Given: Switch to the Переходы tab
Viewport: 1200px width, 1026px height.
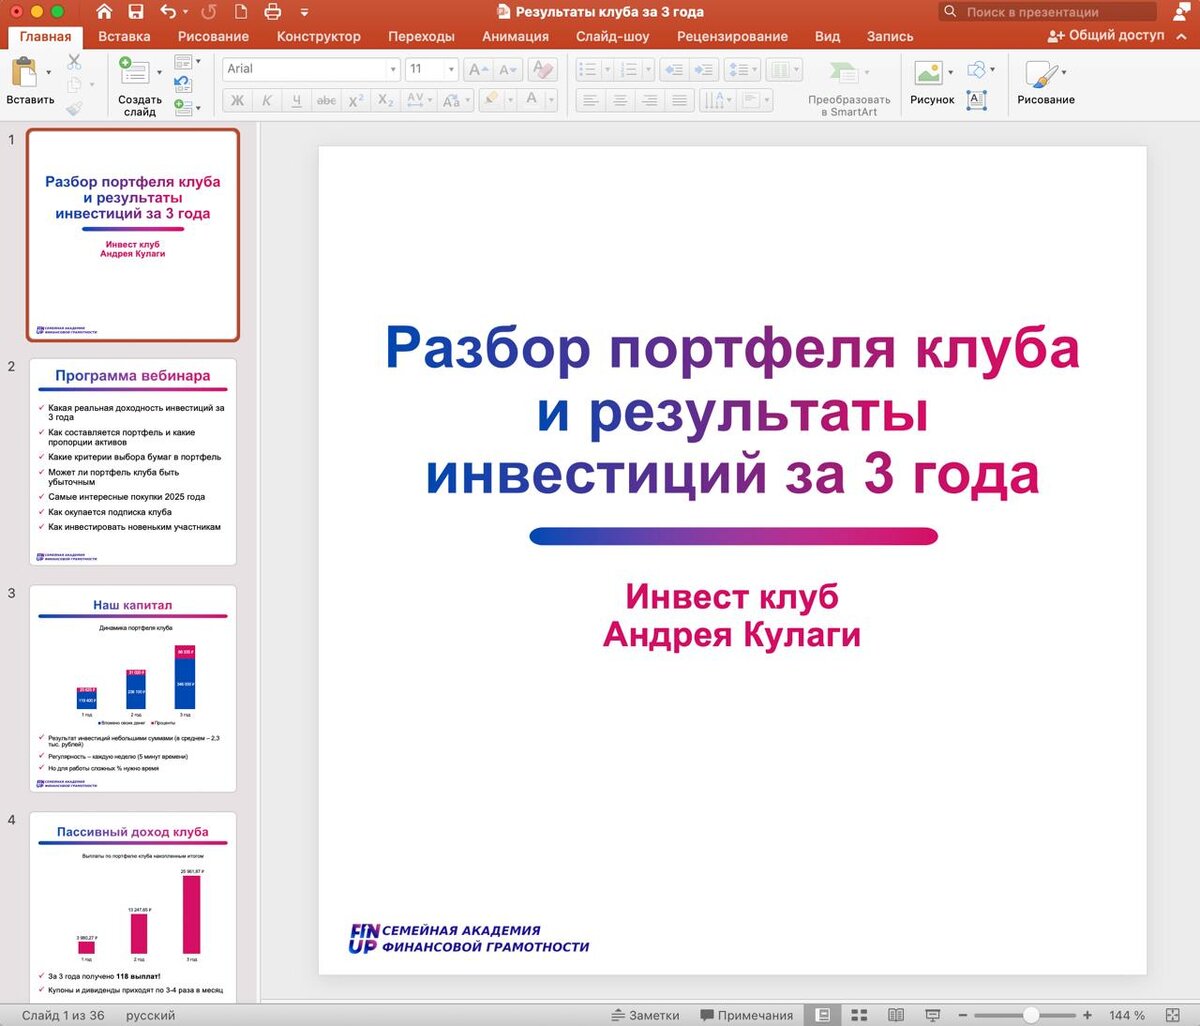Looking at the screenshot, I should [x=421, y=36].
